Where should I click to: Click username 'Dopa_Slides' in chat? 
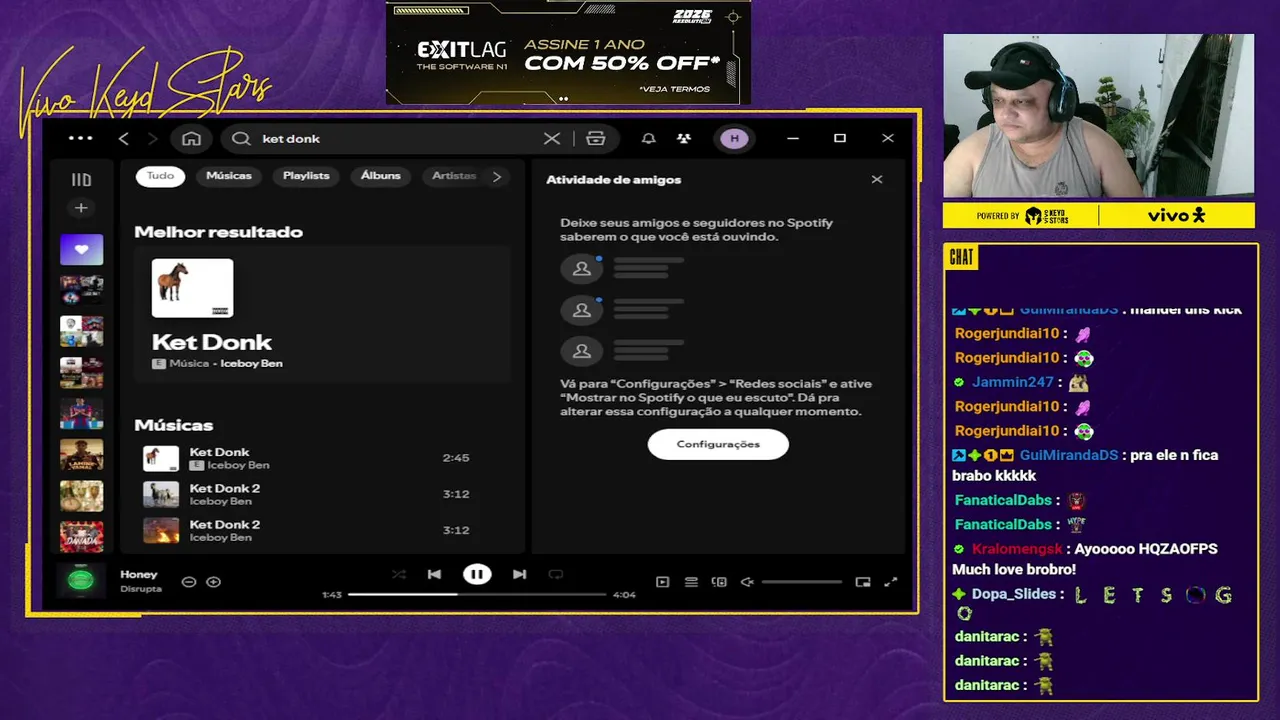(1014, 594)
